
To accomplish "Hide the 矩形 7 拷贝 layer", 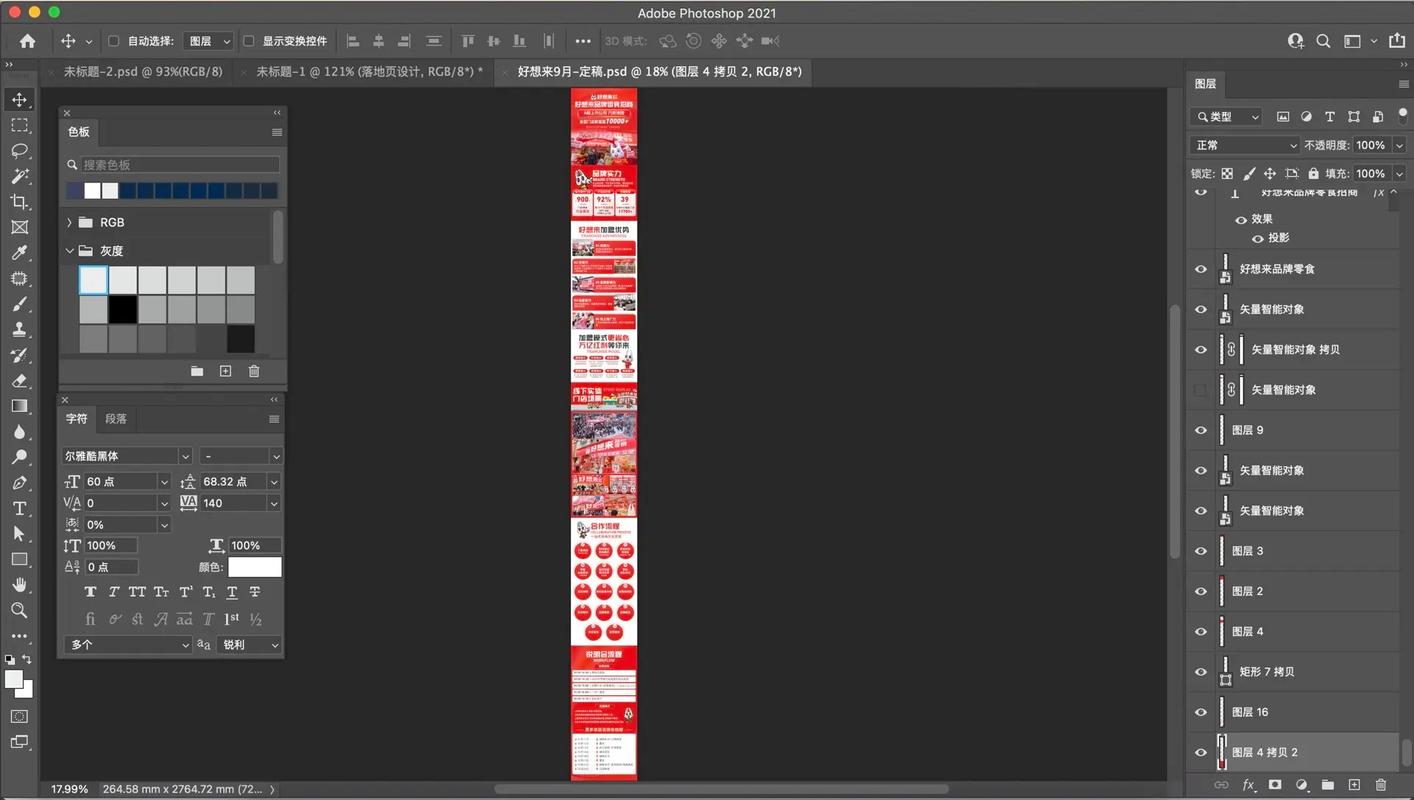I will pyautogui.click(x=1201, y=672).
